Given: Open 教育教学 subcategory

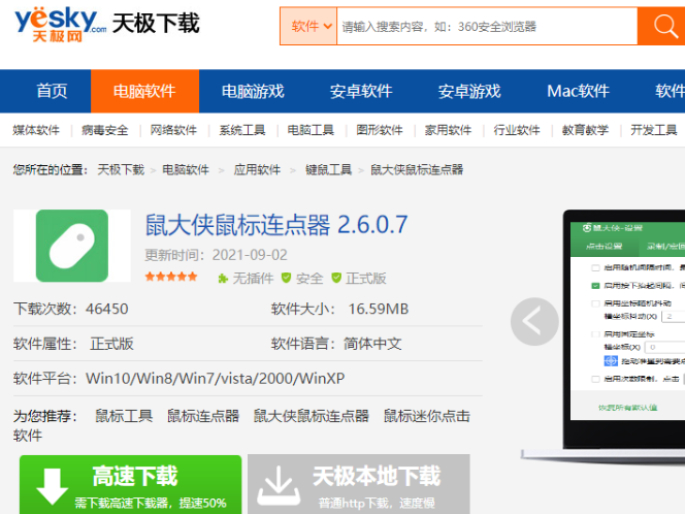Looking at the screenshot, I should (585, 130).
